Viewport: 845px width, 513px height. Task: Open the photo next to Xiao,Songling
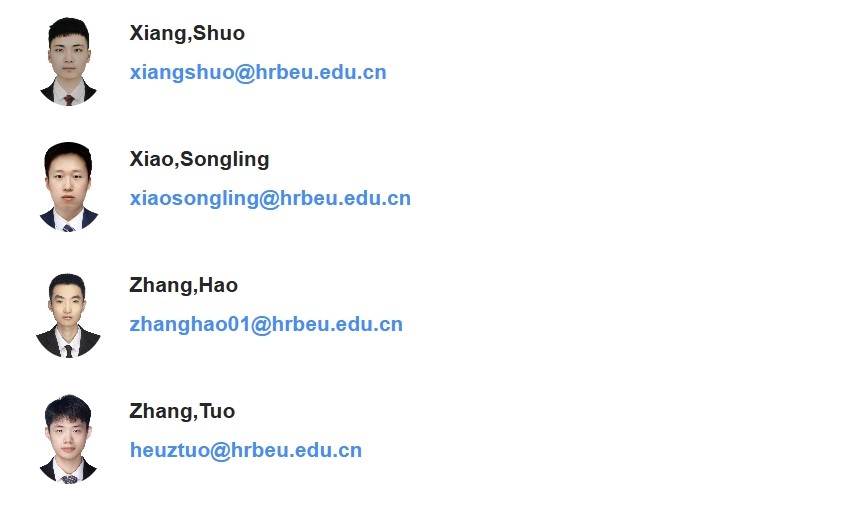coord(68,187)
